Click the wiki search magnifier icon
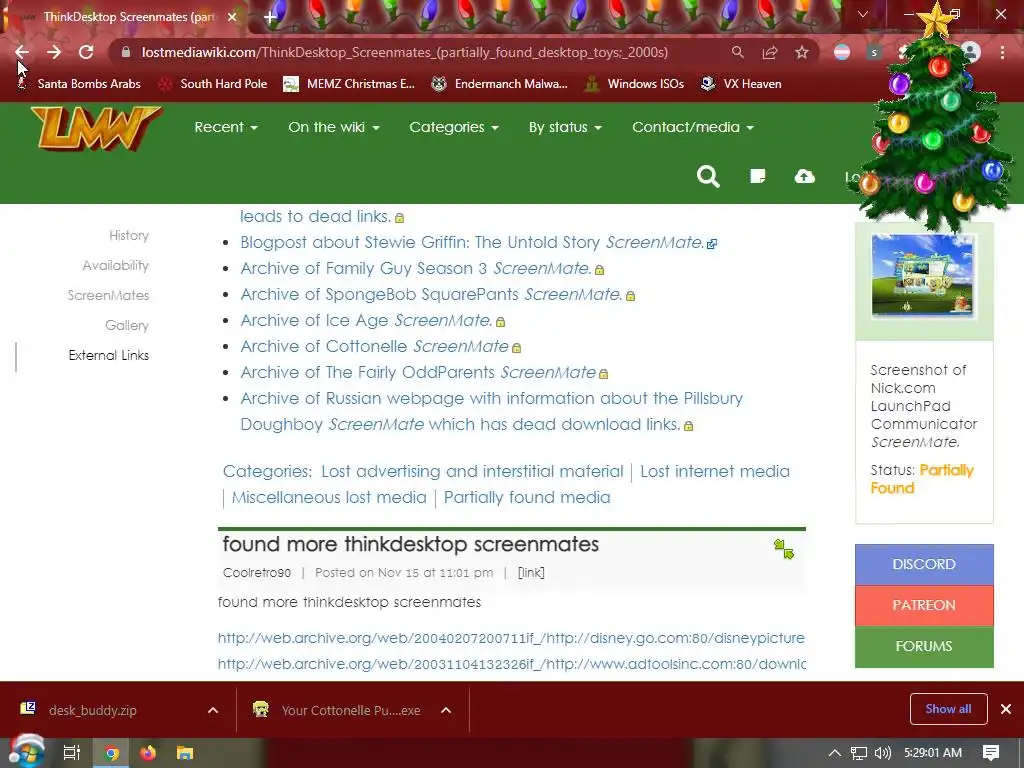Screen dimensions: 1024x768 coord(708,176)
